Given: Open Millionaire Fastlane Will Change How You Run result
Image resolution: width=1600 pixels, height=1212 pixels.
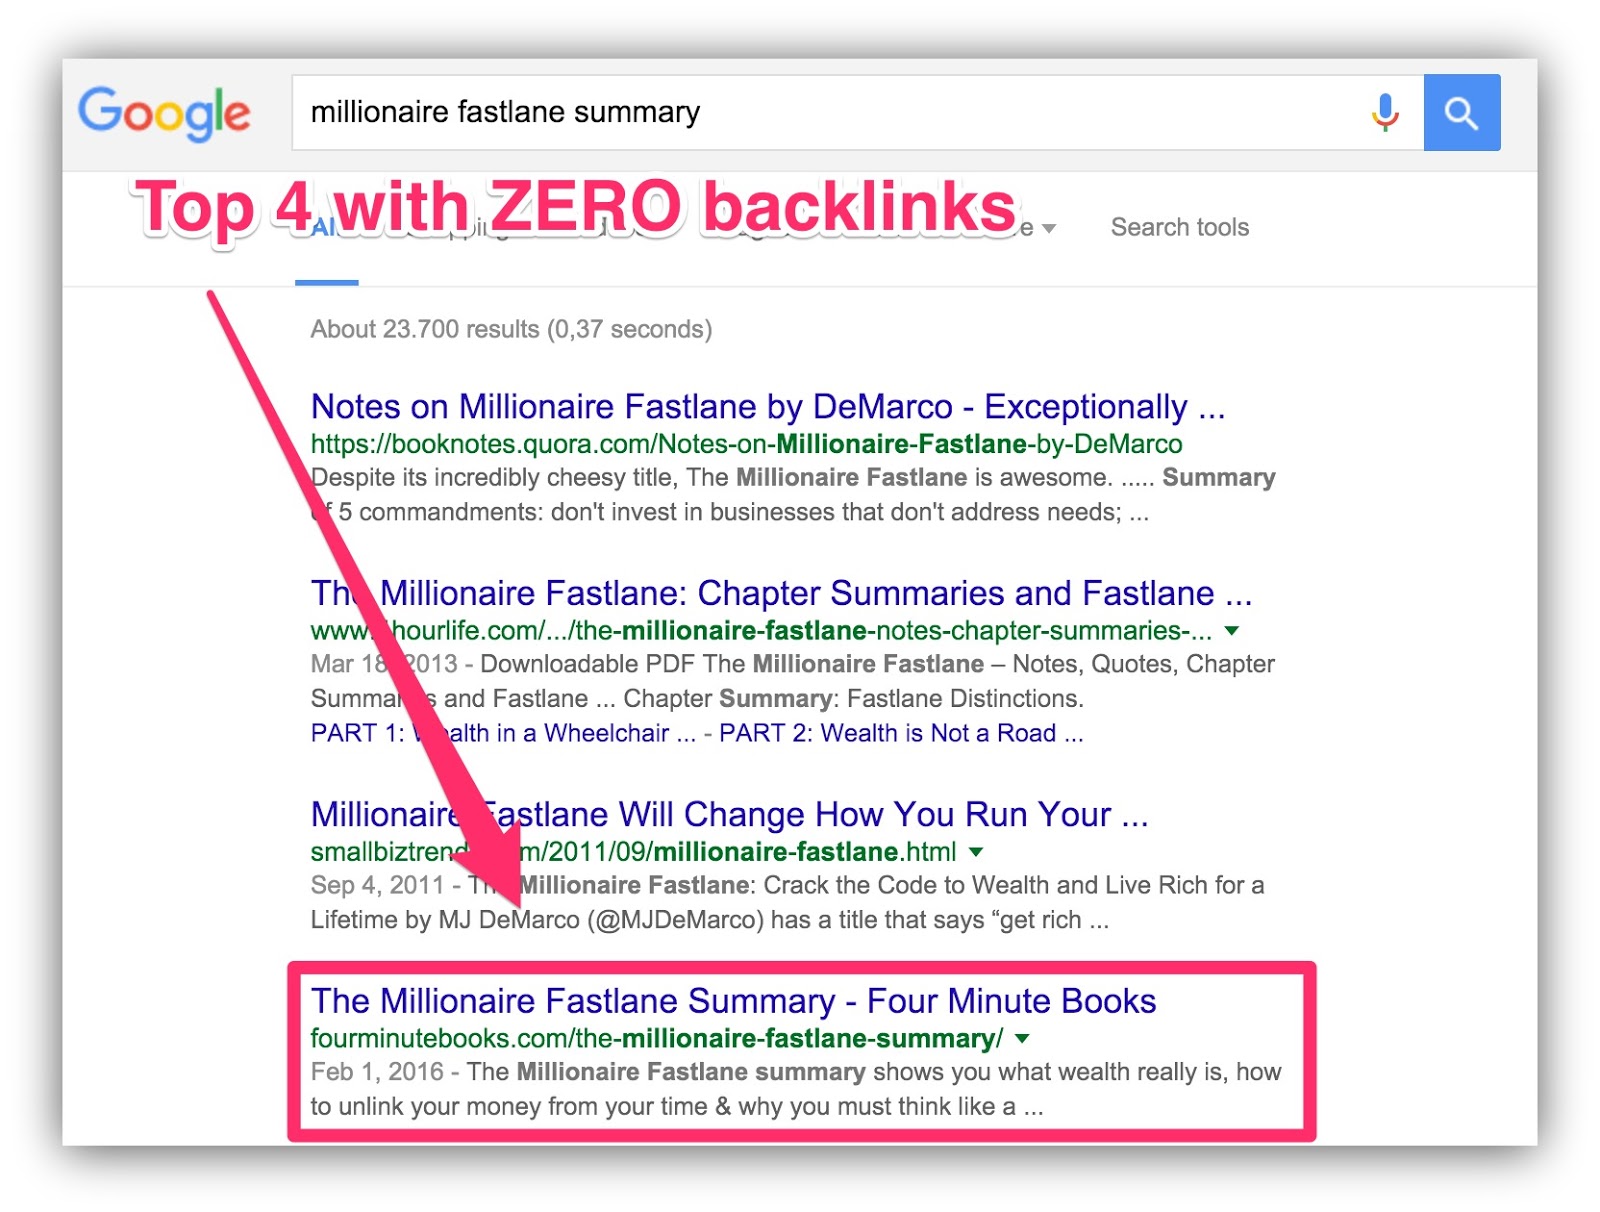Looking at the screenshot, I should [729, 814].
